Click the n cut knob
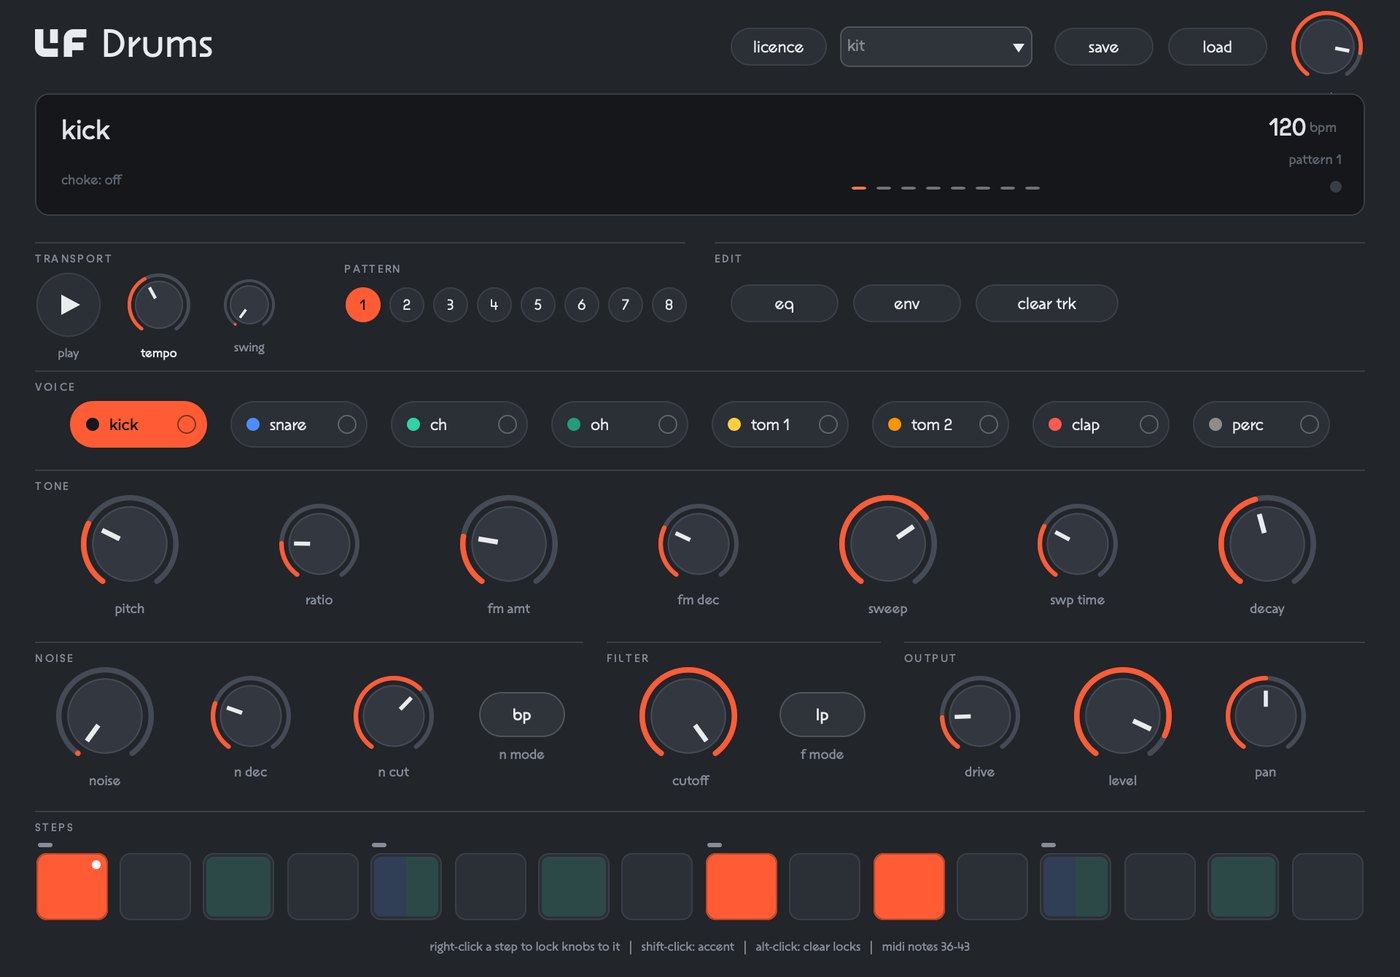 coord(393,715)
